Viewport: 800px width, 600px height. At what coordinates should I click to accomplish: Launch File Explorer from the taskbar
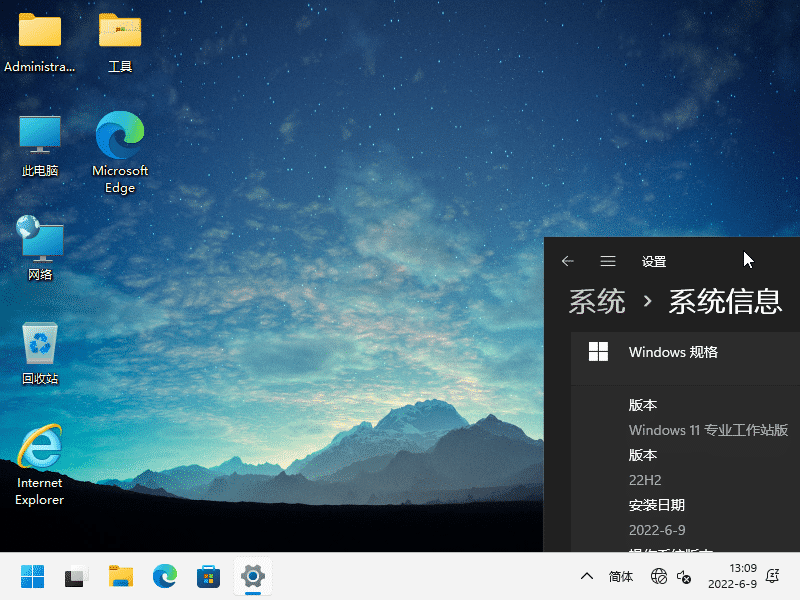(121, 576)
